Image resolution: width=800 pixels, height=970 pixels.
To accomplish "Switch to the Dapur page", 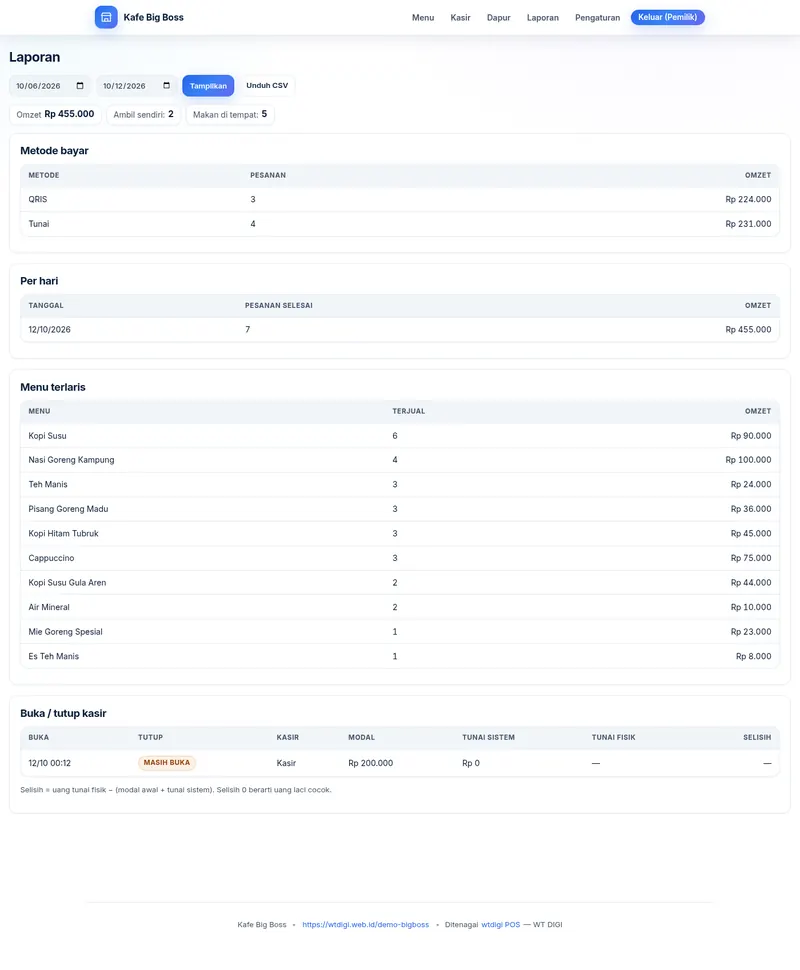I will point(499,17).
